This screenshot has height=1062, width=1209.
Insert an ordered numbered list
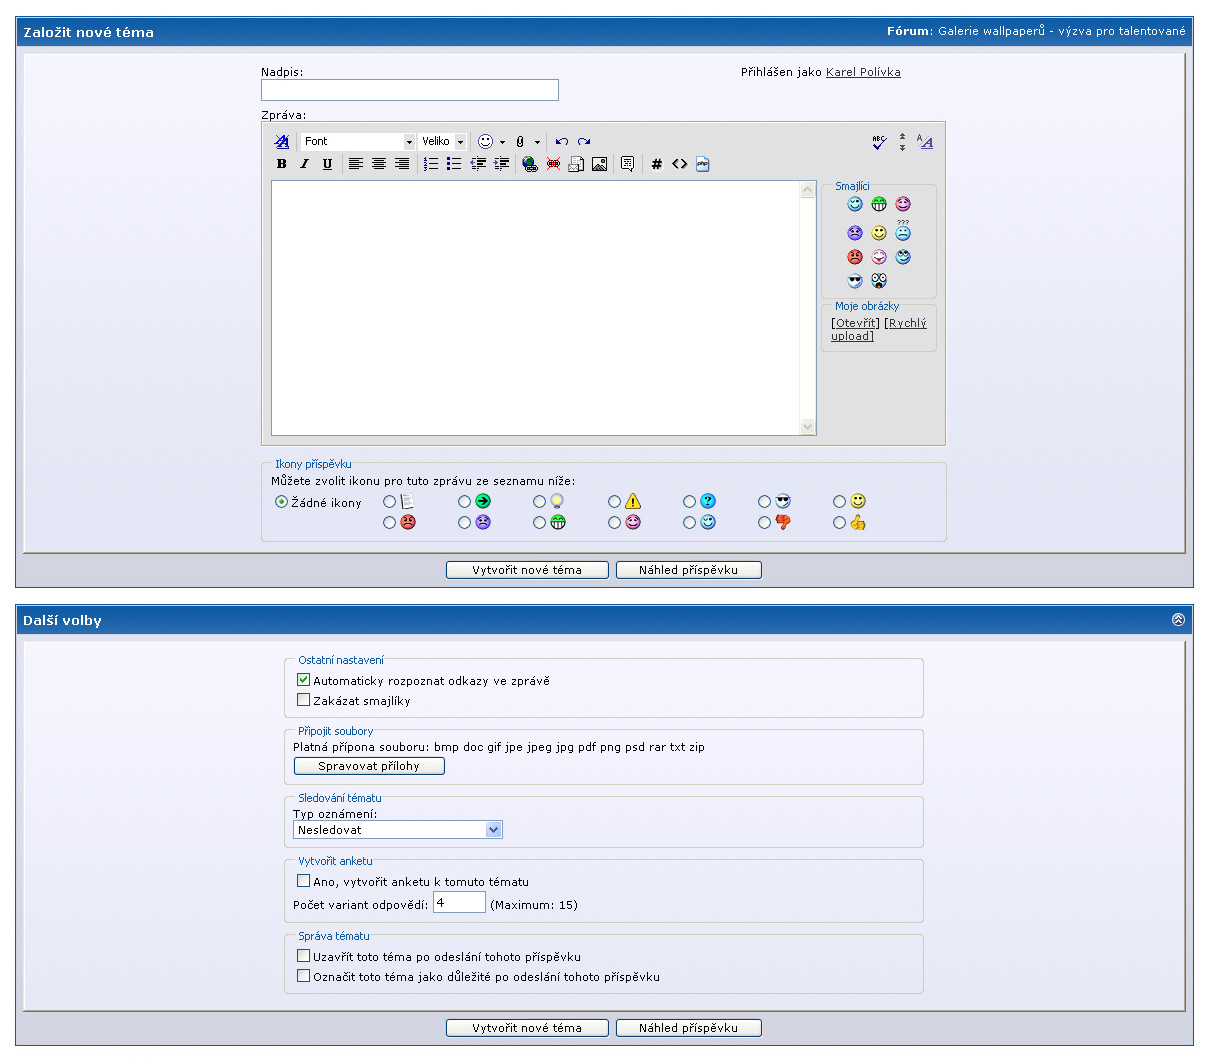click(431, 164)
